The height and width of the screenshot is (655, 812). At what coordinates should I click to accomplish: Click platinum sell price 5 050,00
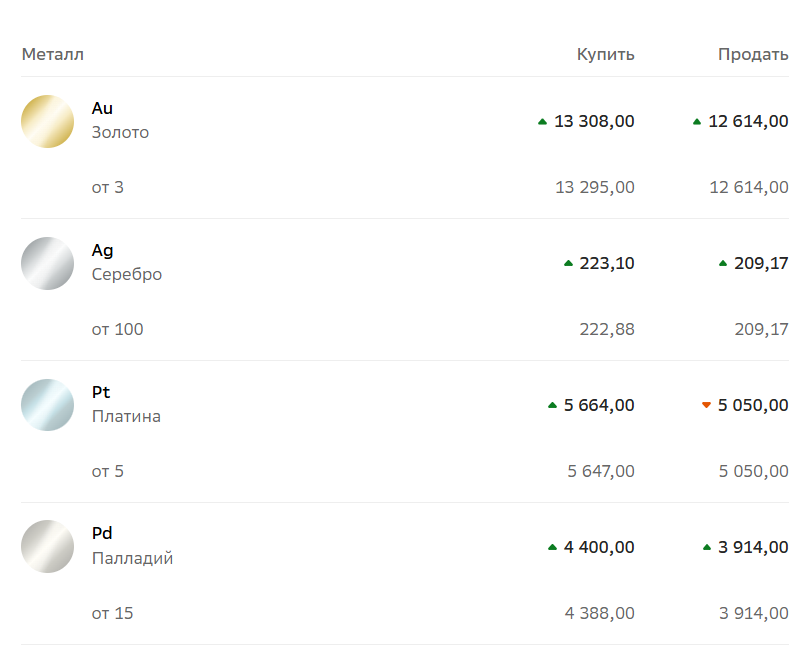tap(753, 406)
